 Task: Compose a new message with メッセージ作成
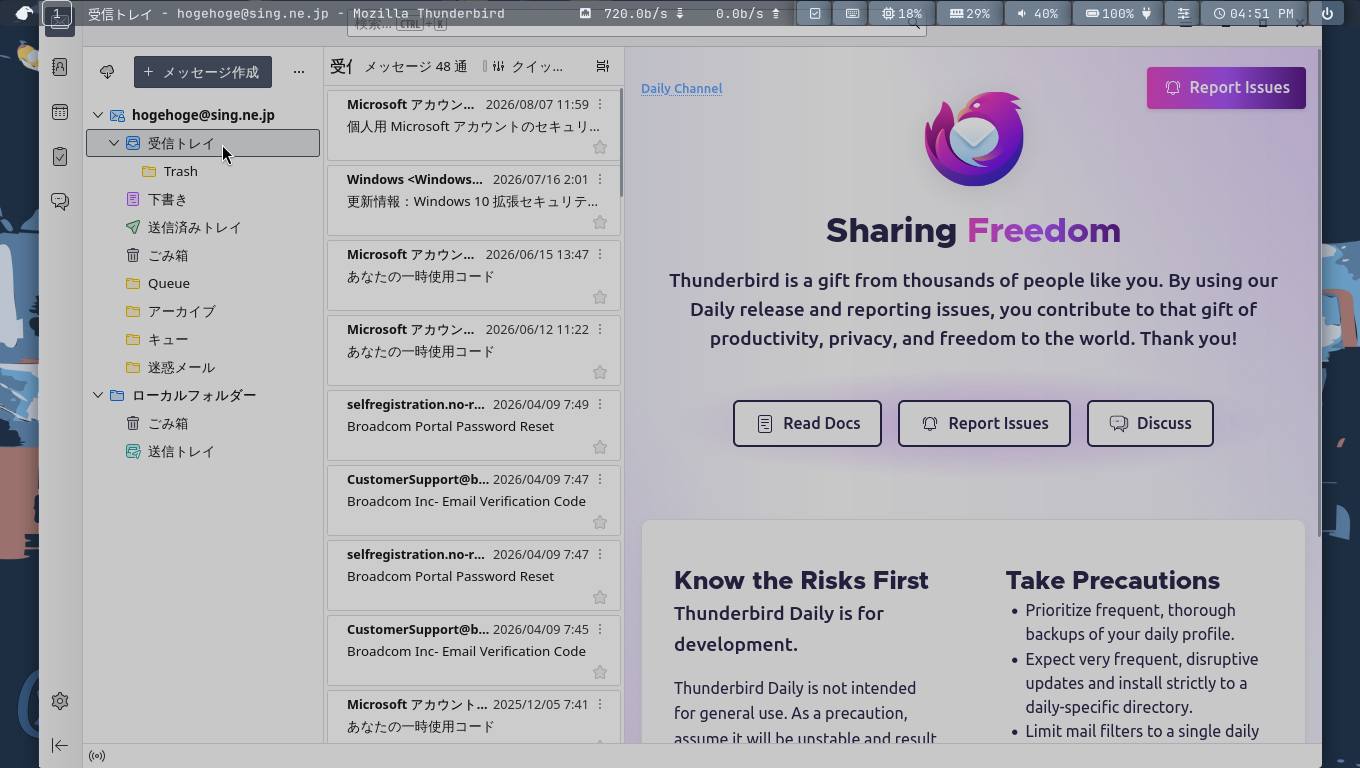point(203,72)
